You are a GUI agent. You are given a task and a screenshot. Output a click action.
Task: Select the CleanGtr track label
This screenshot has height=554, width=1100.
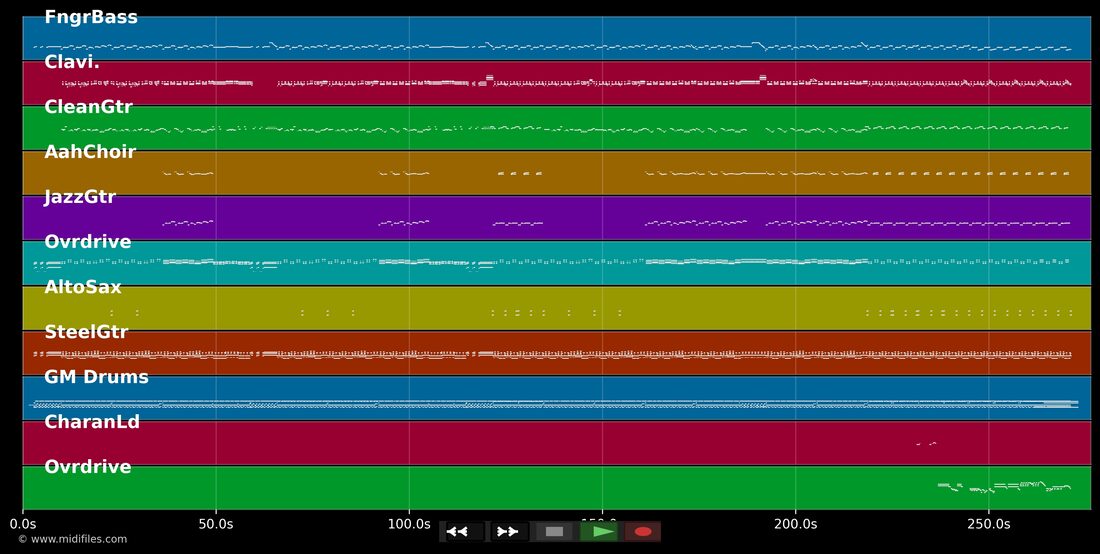coord(88,107)
